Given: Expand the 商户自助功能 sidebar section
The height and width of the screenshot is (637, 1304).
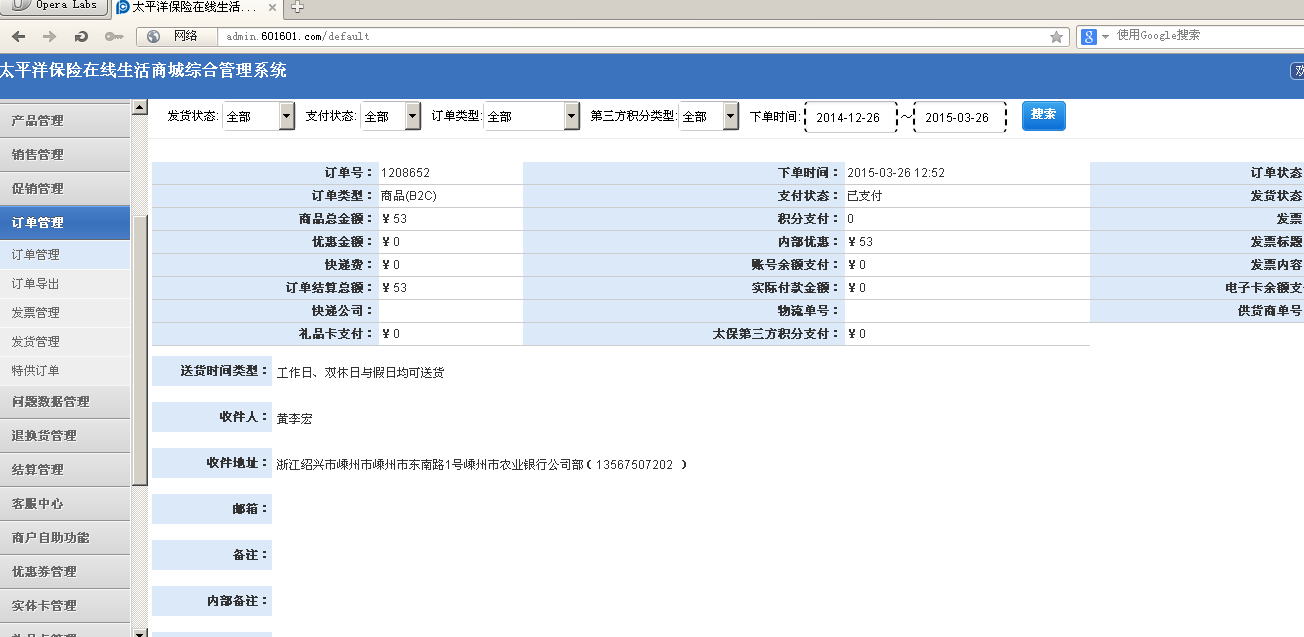Looking at the screenshot, I should (65, 537).
